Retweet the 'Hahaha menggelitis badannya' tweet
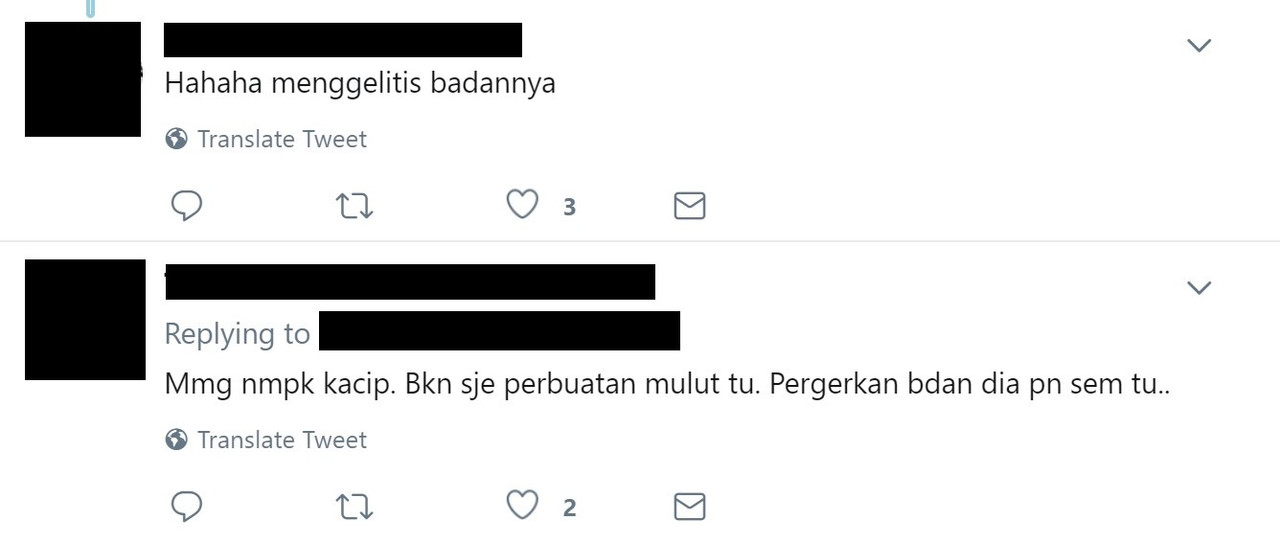 point(354,207)
